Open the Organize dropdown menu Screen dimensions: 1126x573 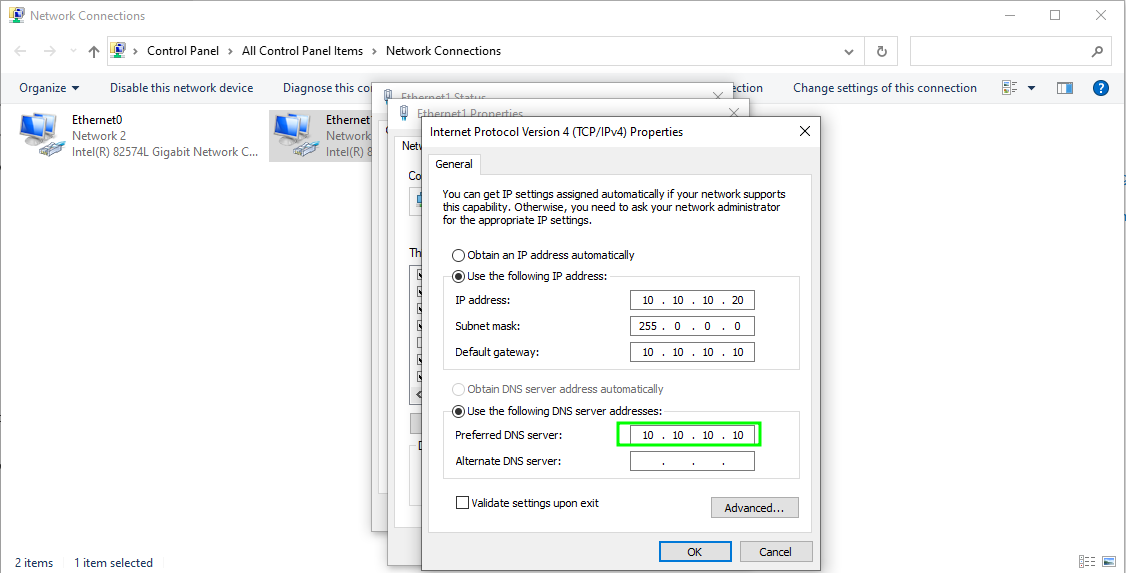click(x=50, y=88)
